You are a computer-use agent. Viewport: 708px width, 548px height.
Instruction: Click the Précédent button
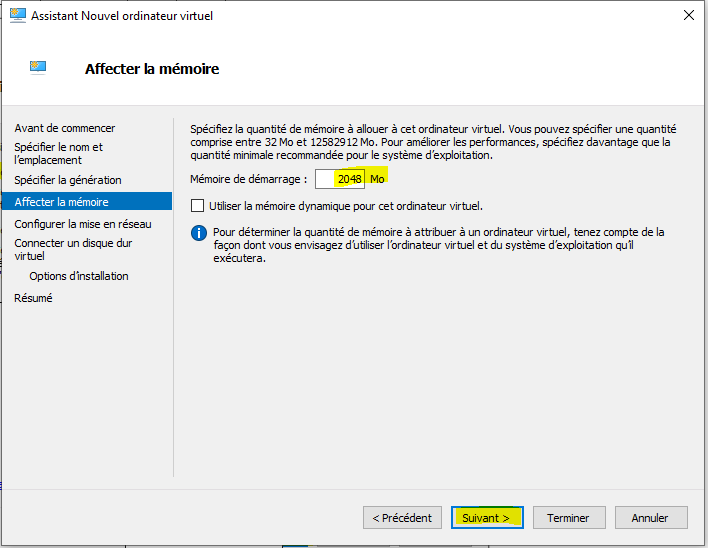(402, 517)
